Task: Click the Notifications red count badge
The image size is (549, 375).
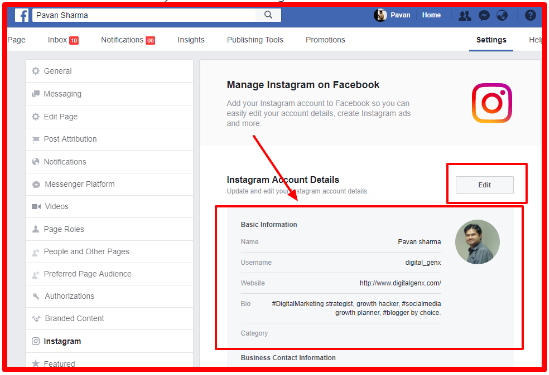Action: tap(151, 41)
